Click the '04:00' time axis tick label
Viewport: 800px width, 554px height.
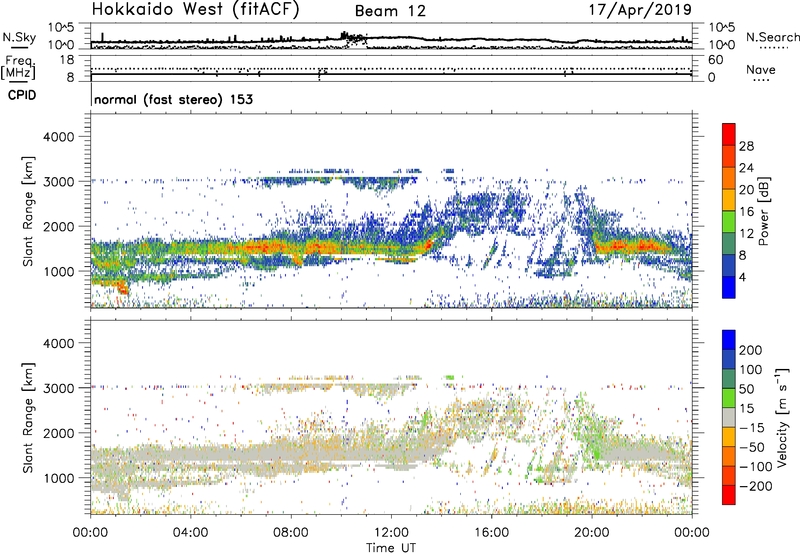pos(190,533)
